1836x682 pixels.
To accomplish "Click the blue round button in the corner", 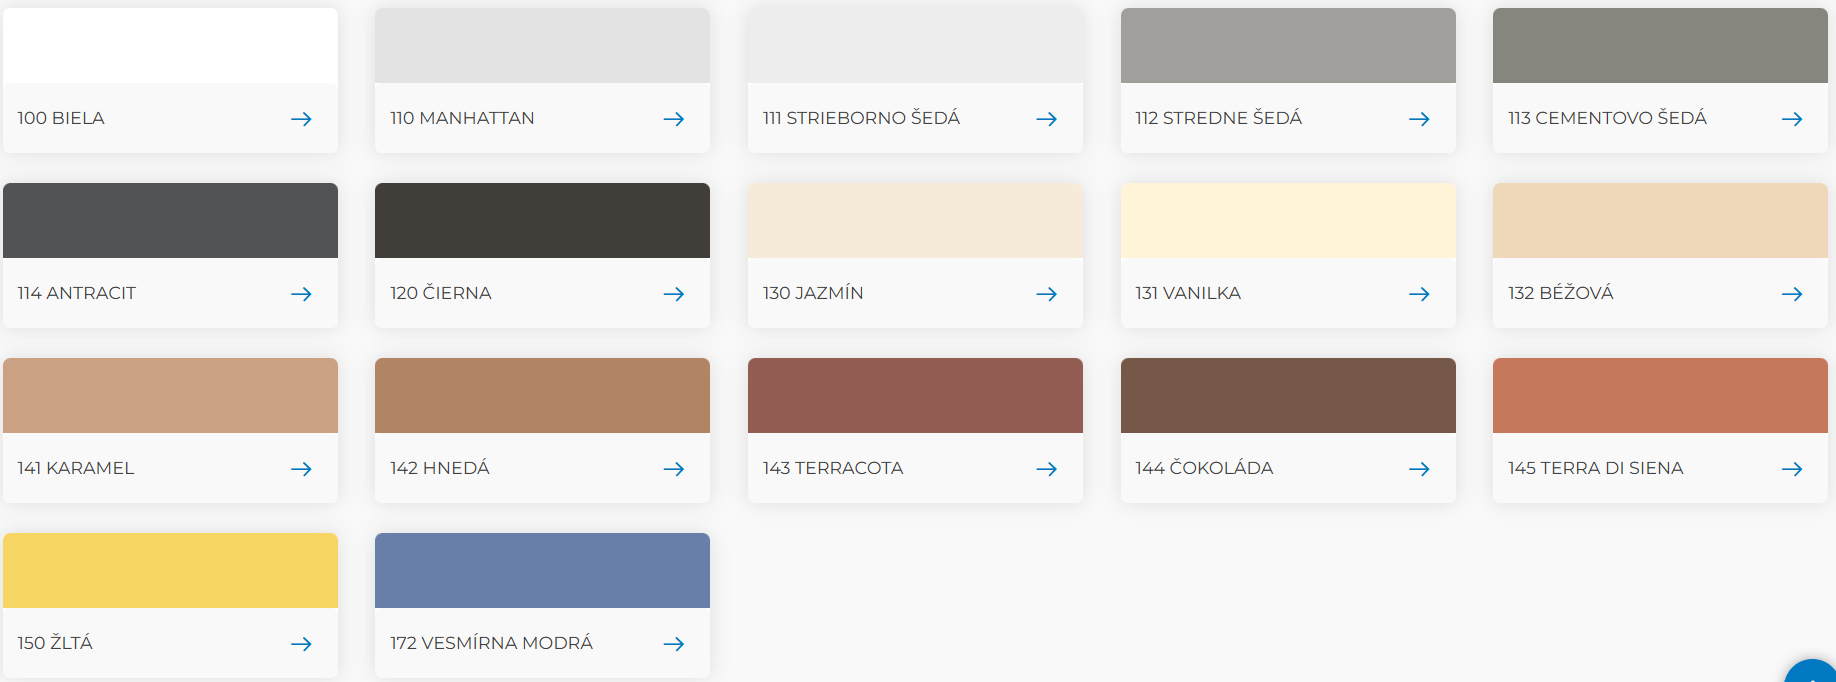I will pos(1814,673).
